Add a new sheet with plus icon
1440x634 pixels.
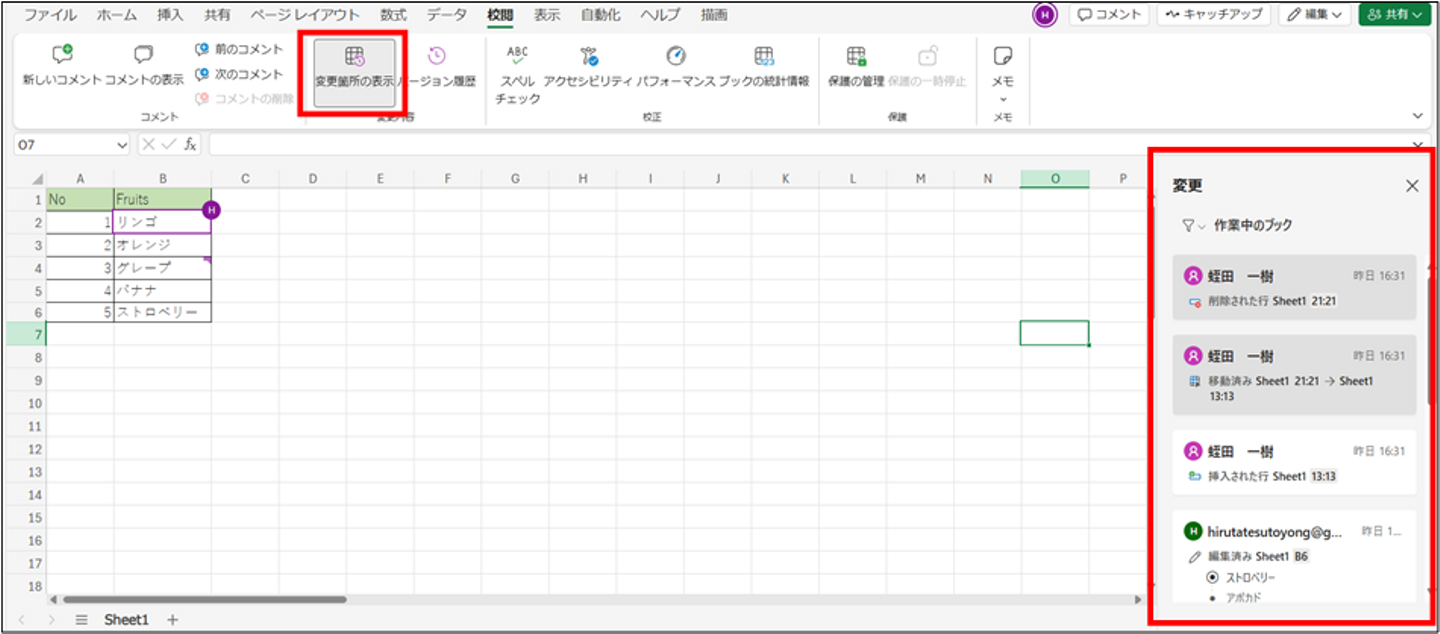[172, 620]
